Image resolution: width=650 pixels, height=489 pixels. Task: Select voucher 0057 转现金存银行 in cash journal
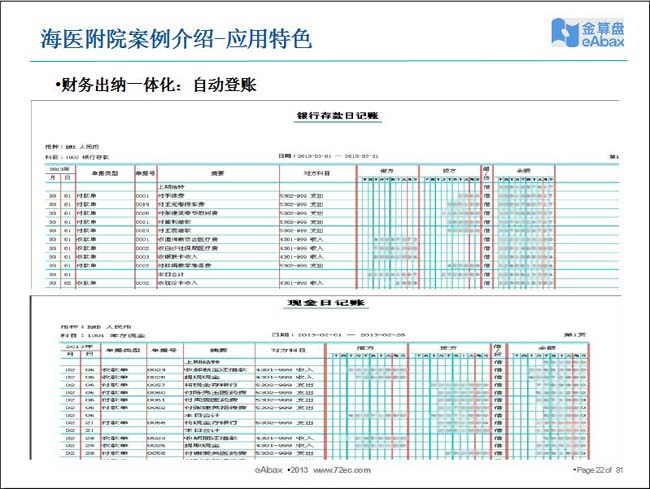pos(324,385)
